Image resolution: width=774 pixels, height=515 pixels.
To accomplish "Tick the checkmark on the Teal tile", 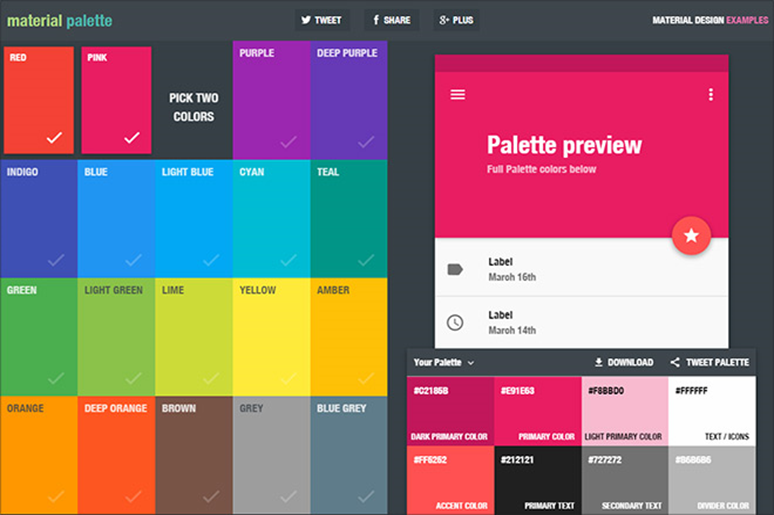I will tap(366, 260).
